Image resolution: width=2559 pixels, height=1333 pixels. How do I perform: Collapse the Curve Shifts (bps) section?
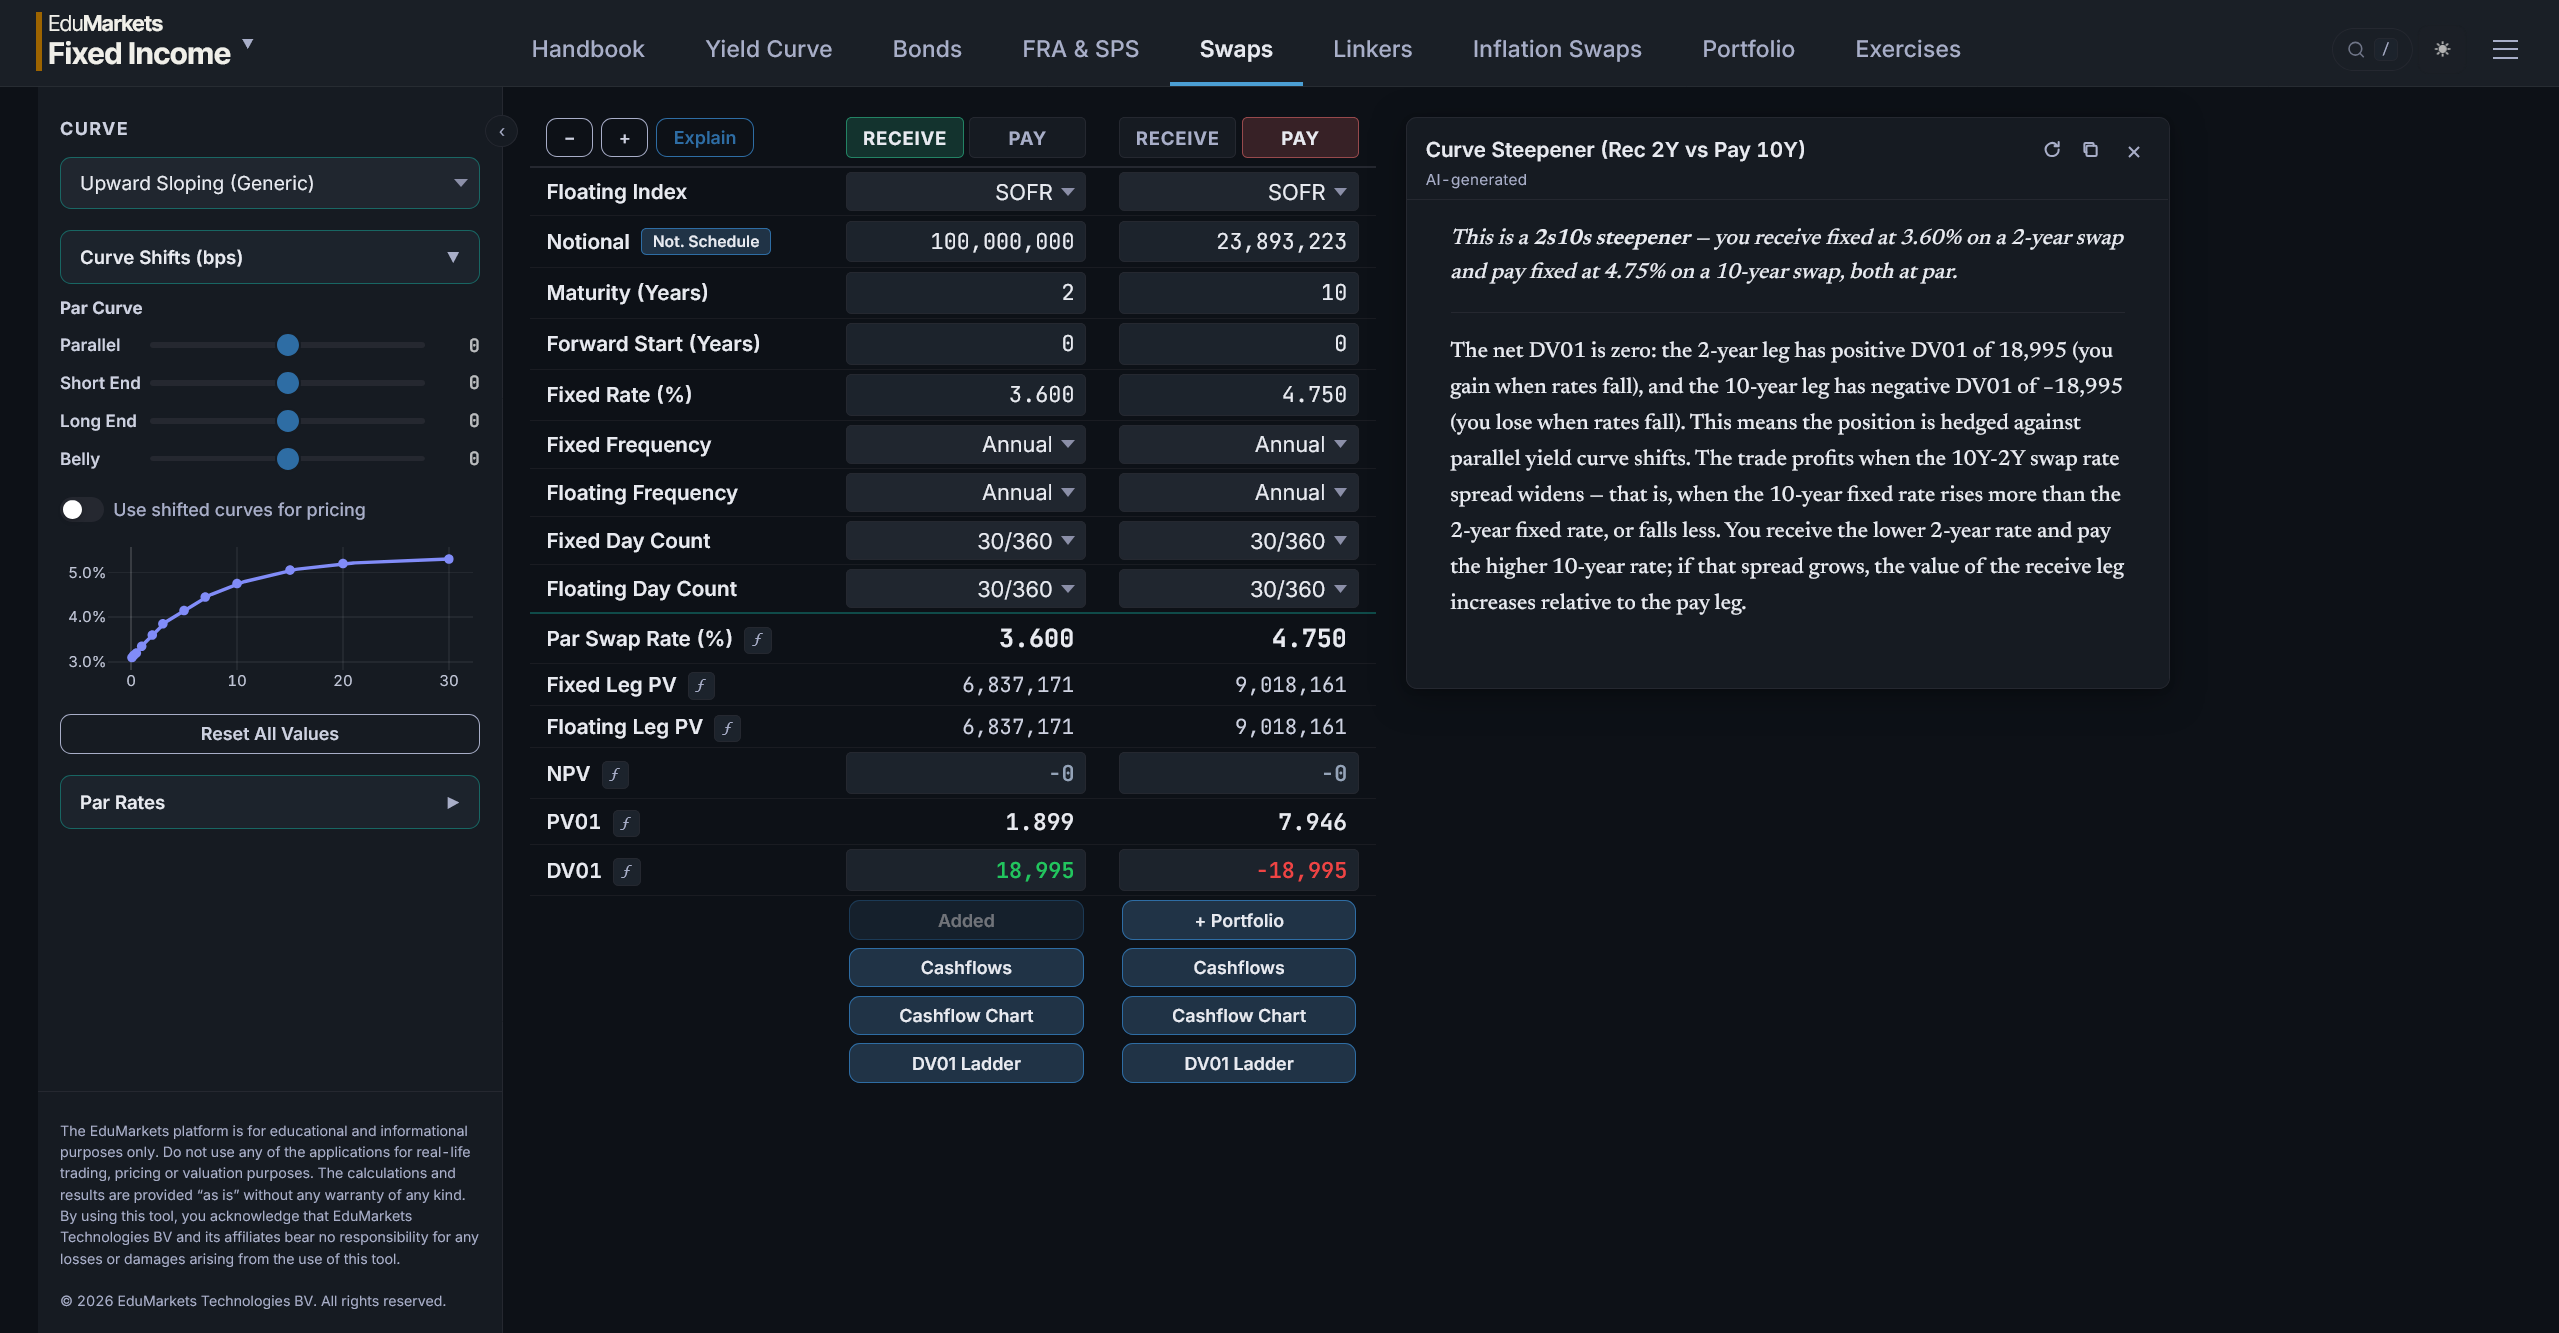tap(269, 258)
